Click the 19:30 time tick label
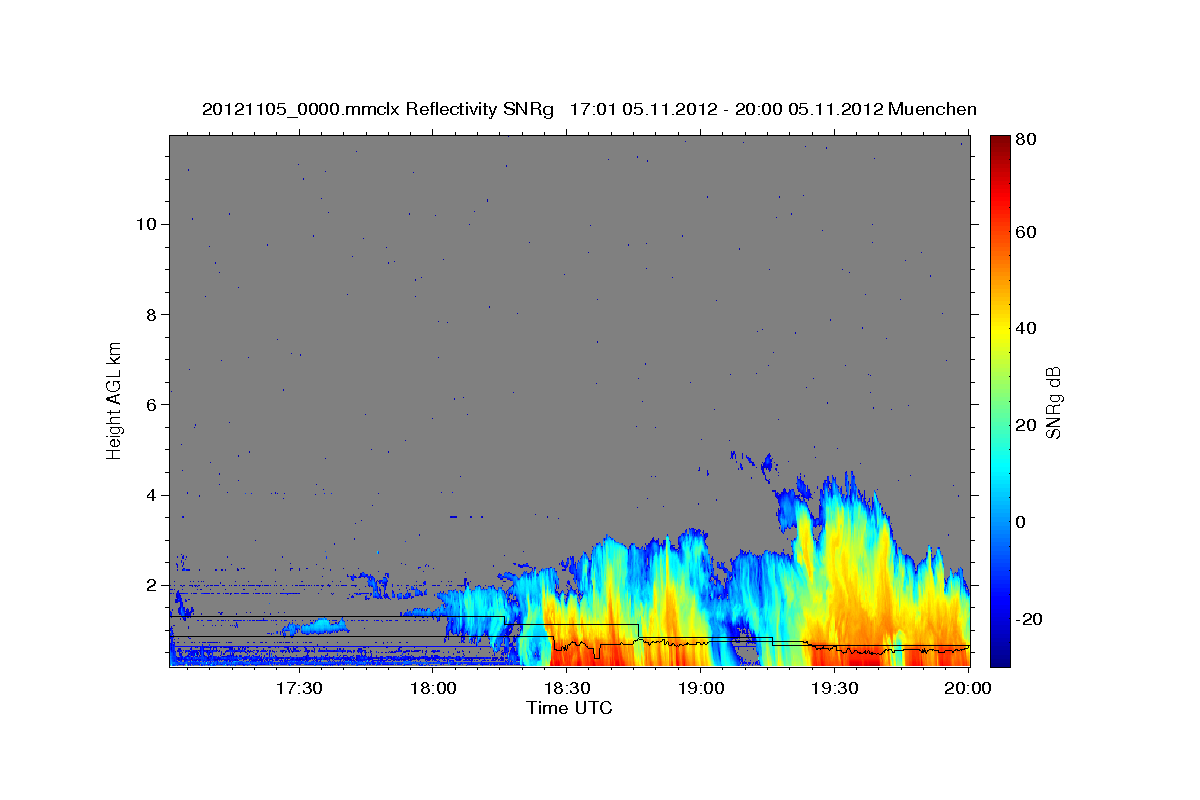This screenshot has height=800, width=1200. click(834, 689)
